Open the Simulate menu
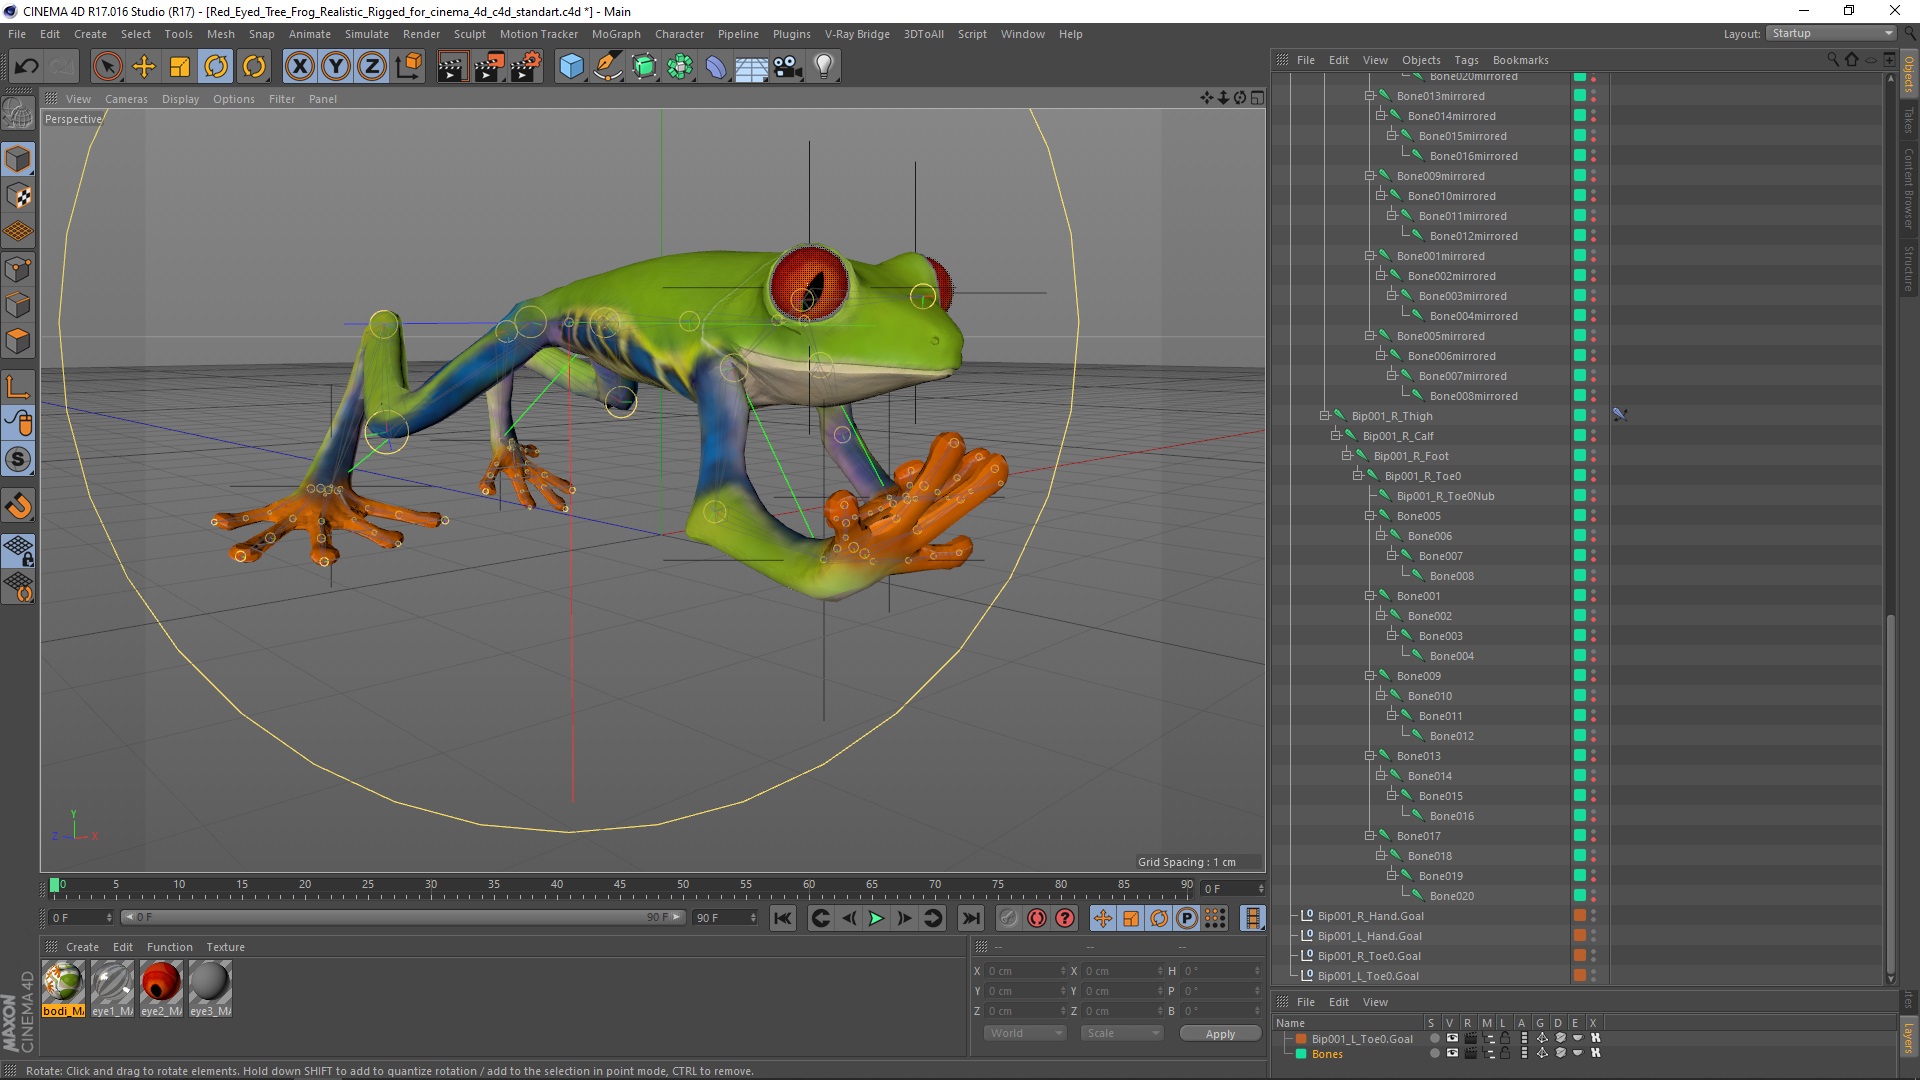1920x1080 pixels. [366, 34]
